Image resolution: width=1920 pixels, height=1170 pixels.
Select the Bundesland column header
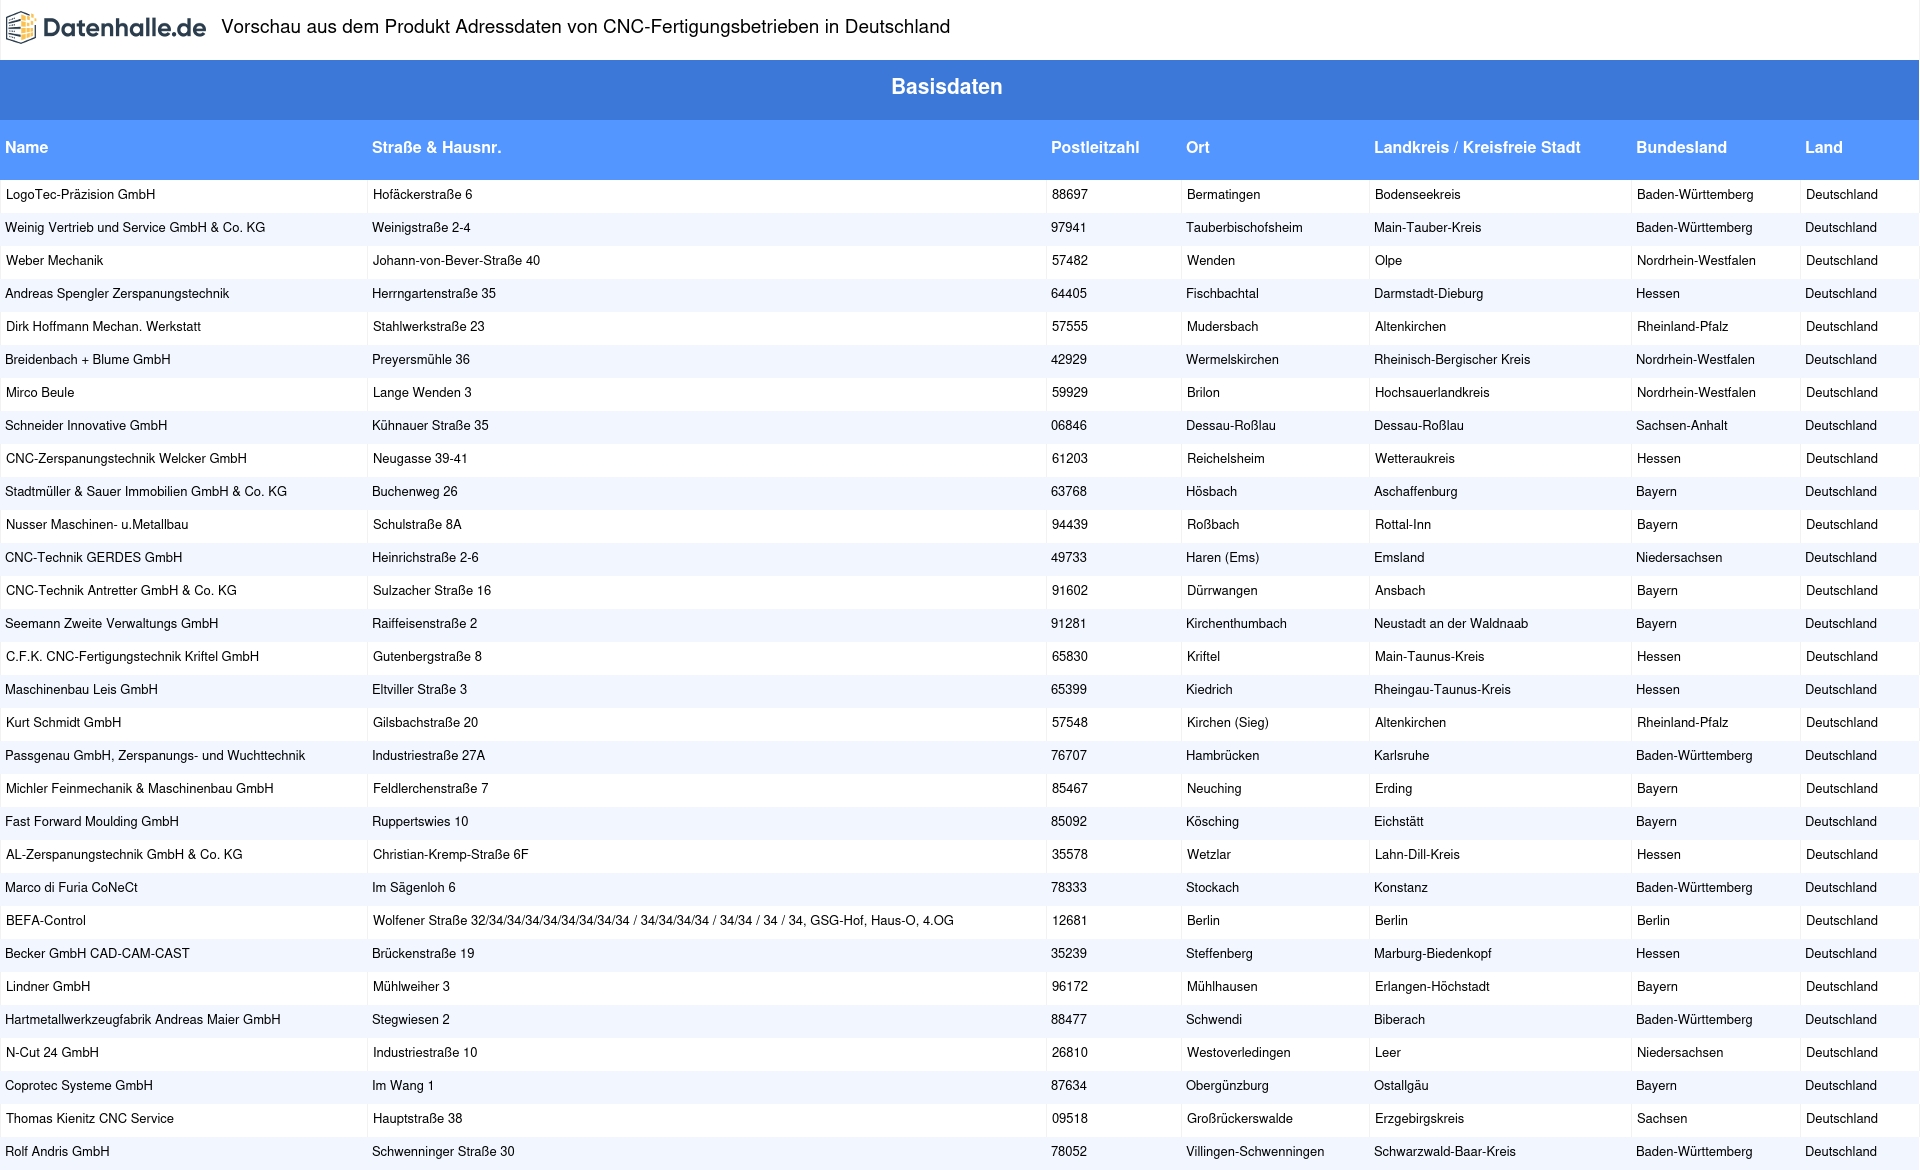[1681, 147]
